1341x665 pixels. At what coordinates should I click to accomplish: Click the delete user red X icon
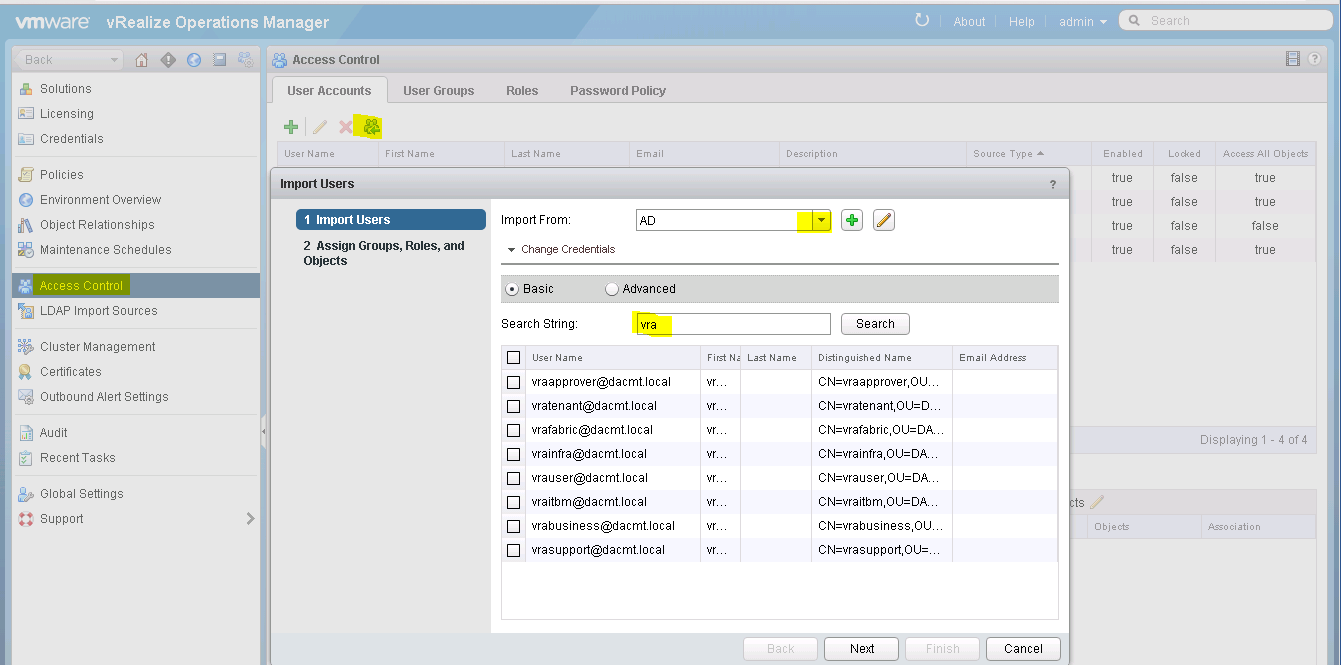tap(346, 127)
